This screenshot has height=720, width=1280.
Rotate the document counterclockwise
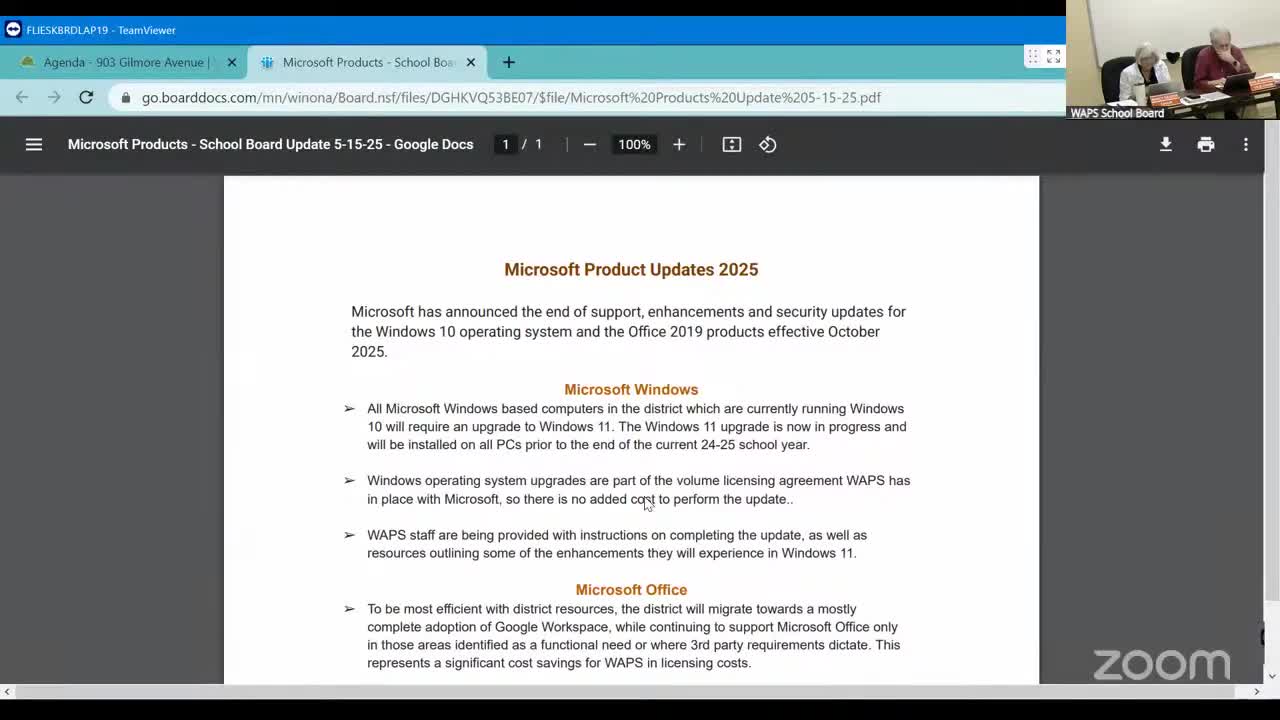(x=768, y=144)
